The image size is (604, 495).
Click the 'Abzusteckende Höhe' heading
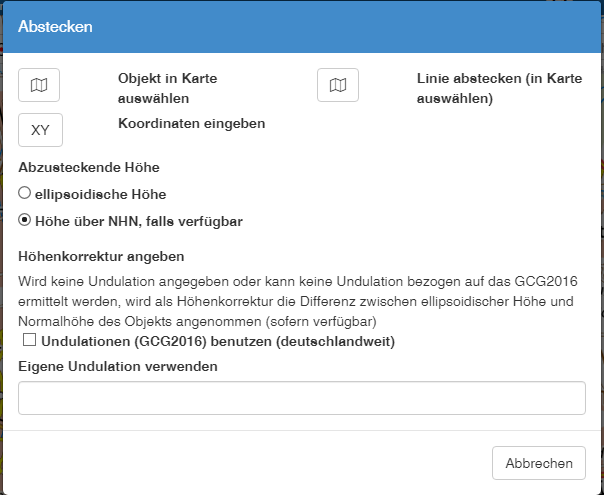click(89, 167)
